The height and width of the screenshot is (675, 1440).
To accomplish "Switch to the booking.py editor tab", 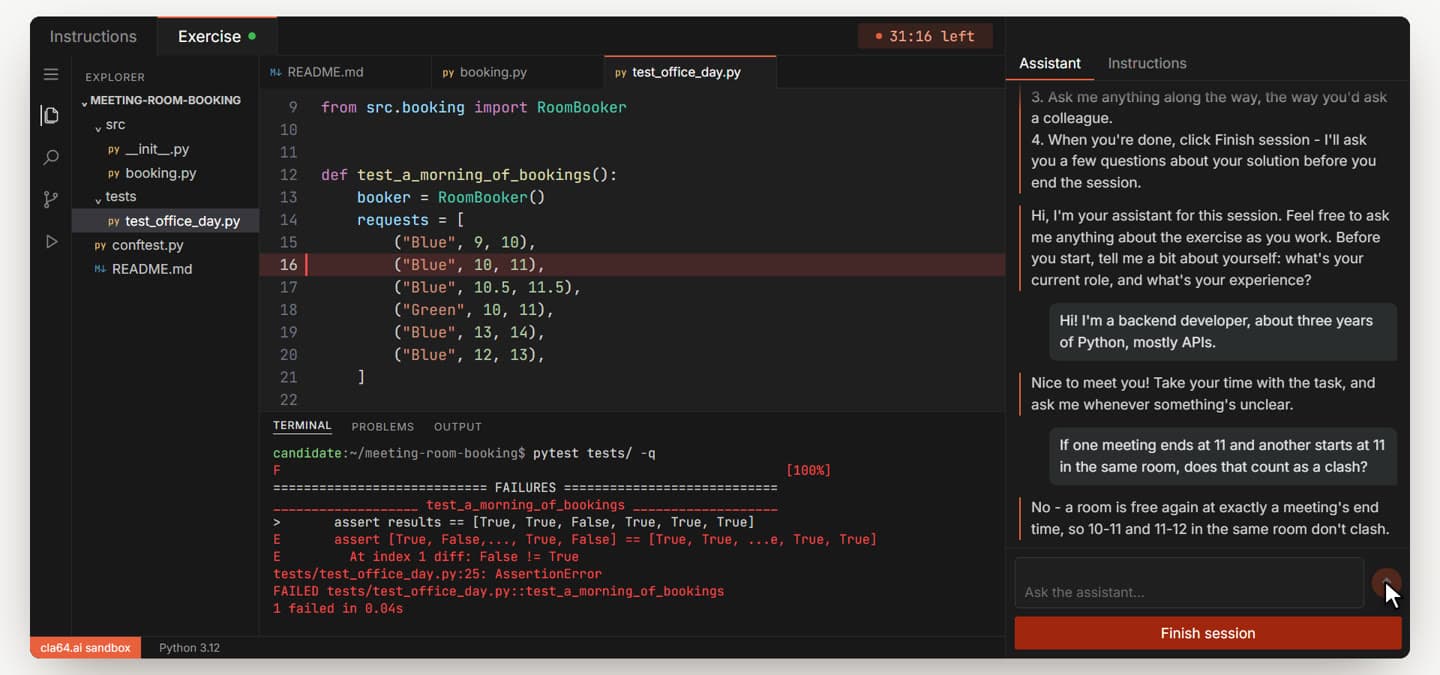I will pyautogui.click(x=517, y=72).
